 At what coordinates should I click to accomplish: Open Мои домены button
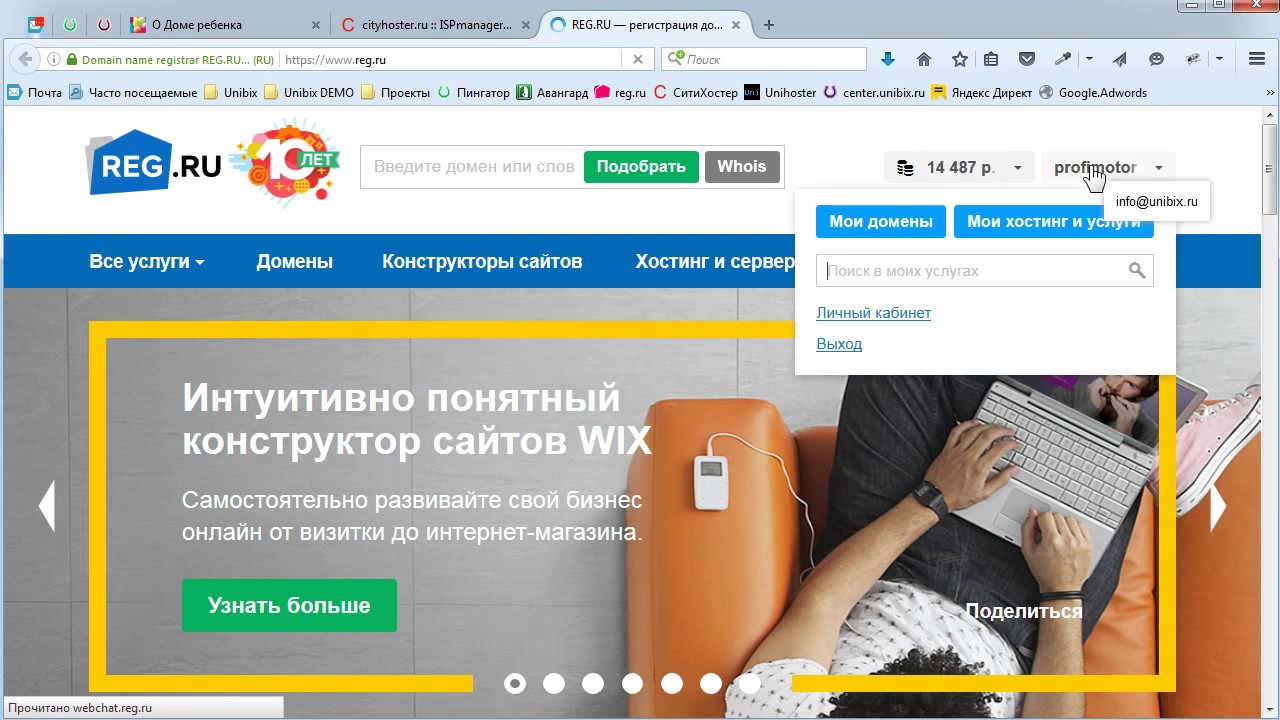[881, 222]
